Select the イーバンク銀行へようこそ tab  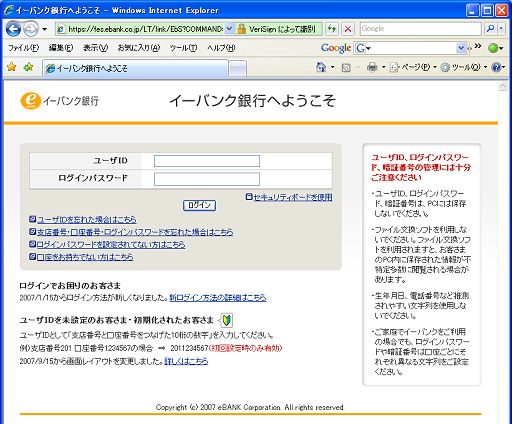(135, 69)
